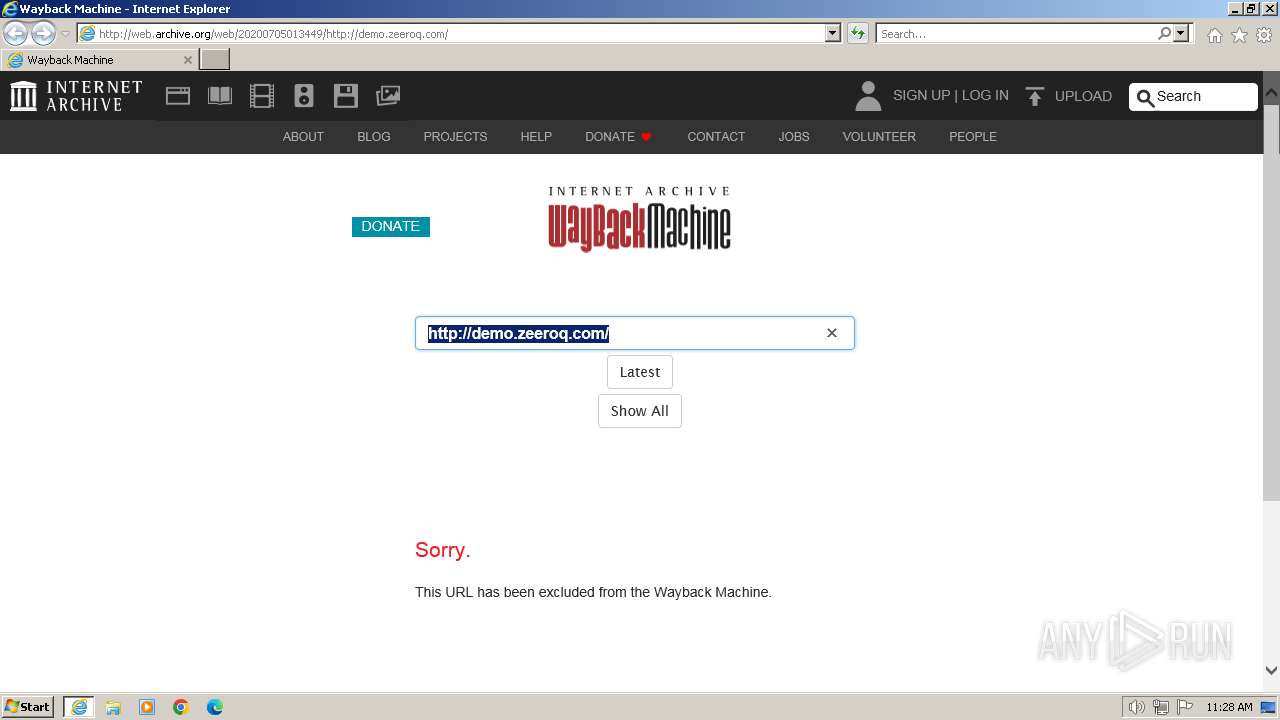Open the browser Tools gear icon
The height and width of the screenshot is (720, 1280).
(x=1264, y=35)
